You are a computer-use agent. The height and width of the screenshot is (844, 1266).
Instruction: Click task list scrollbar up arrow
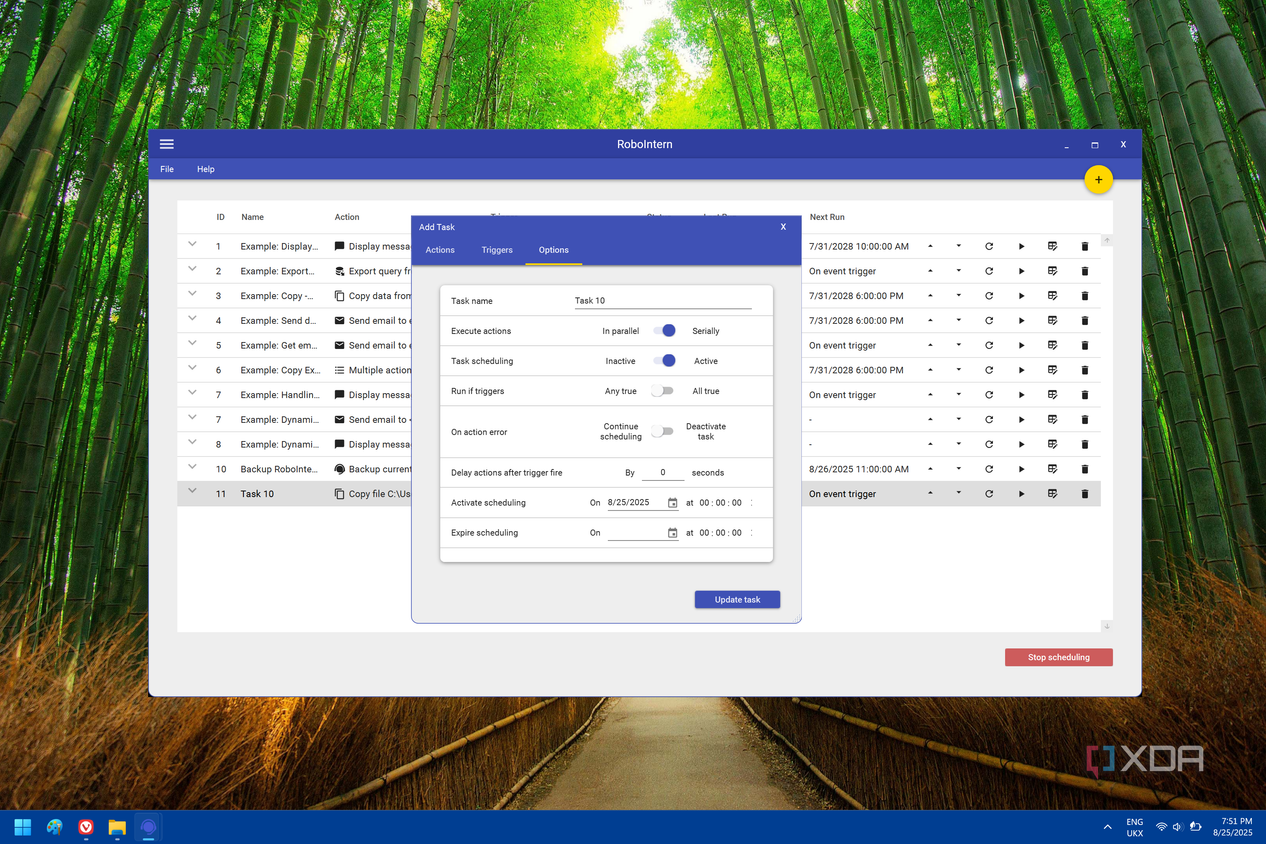(x=1107, y=241)
